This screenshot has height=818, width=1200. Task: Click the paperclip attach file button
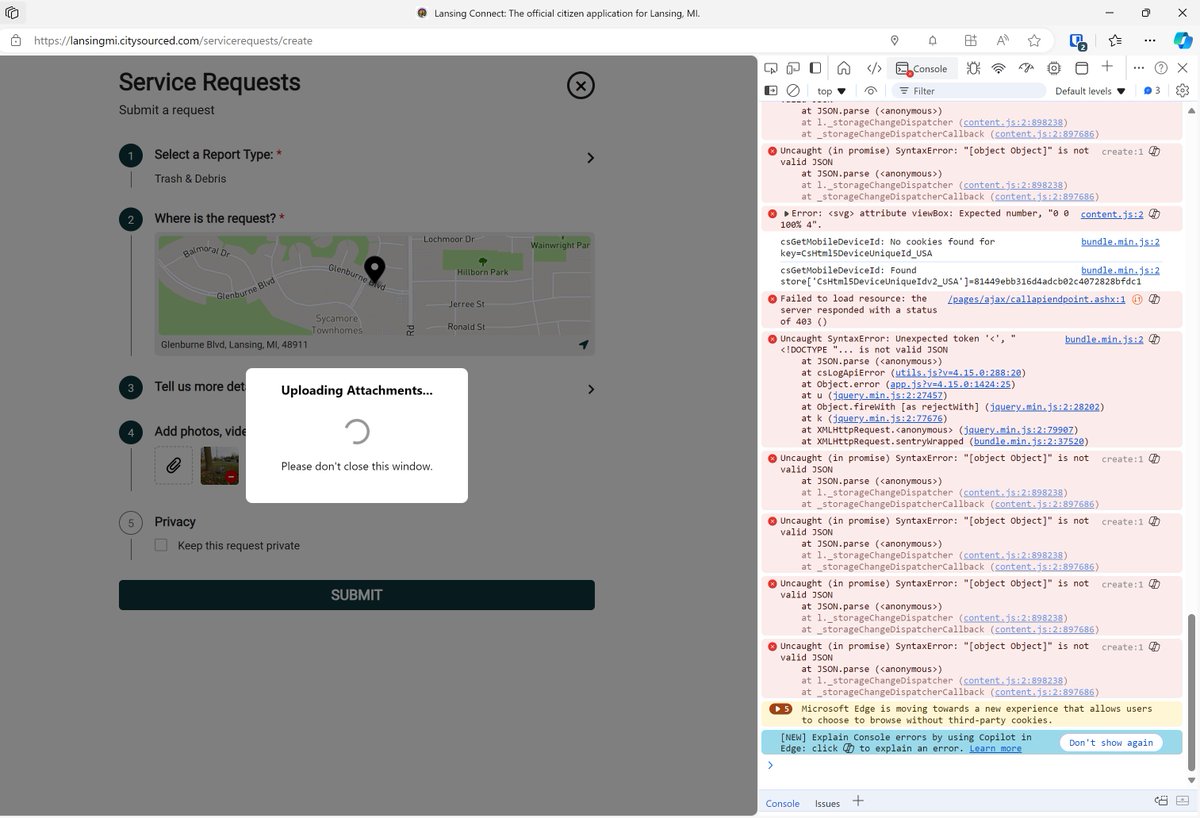(x=173, y=465)
